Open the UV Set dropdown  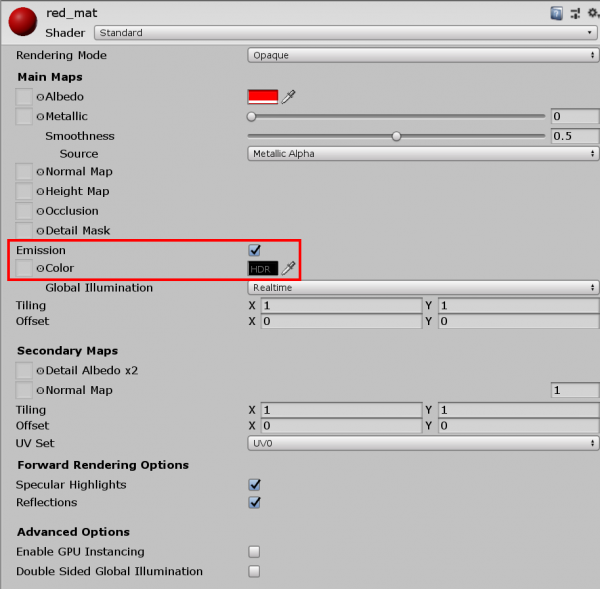422,442
